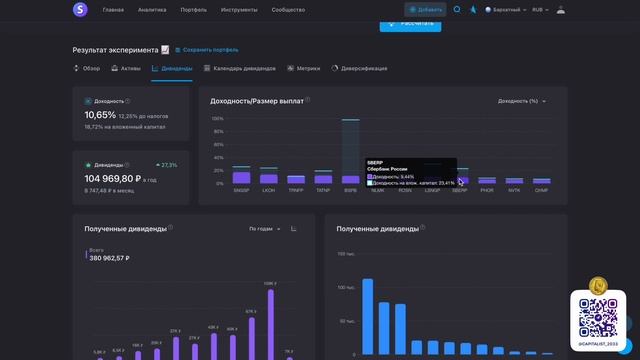Click info icon beside Доходность/Размер выплат title

tap(308, 100)
